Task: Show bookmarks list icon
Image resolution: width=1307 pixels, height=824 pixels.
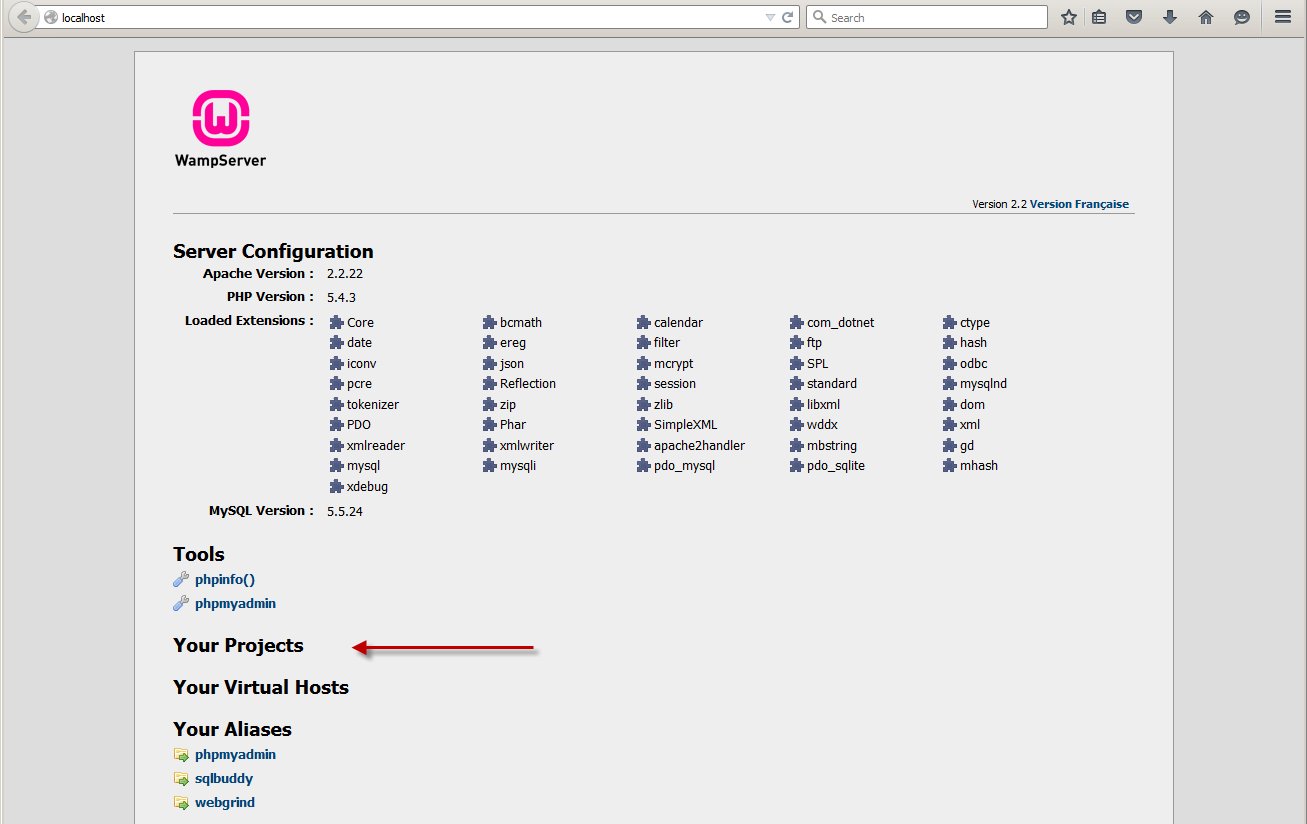Action: (x=1099, y=17)
